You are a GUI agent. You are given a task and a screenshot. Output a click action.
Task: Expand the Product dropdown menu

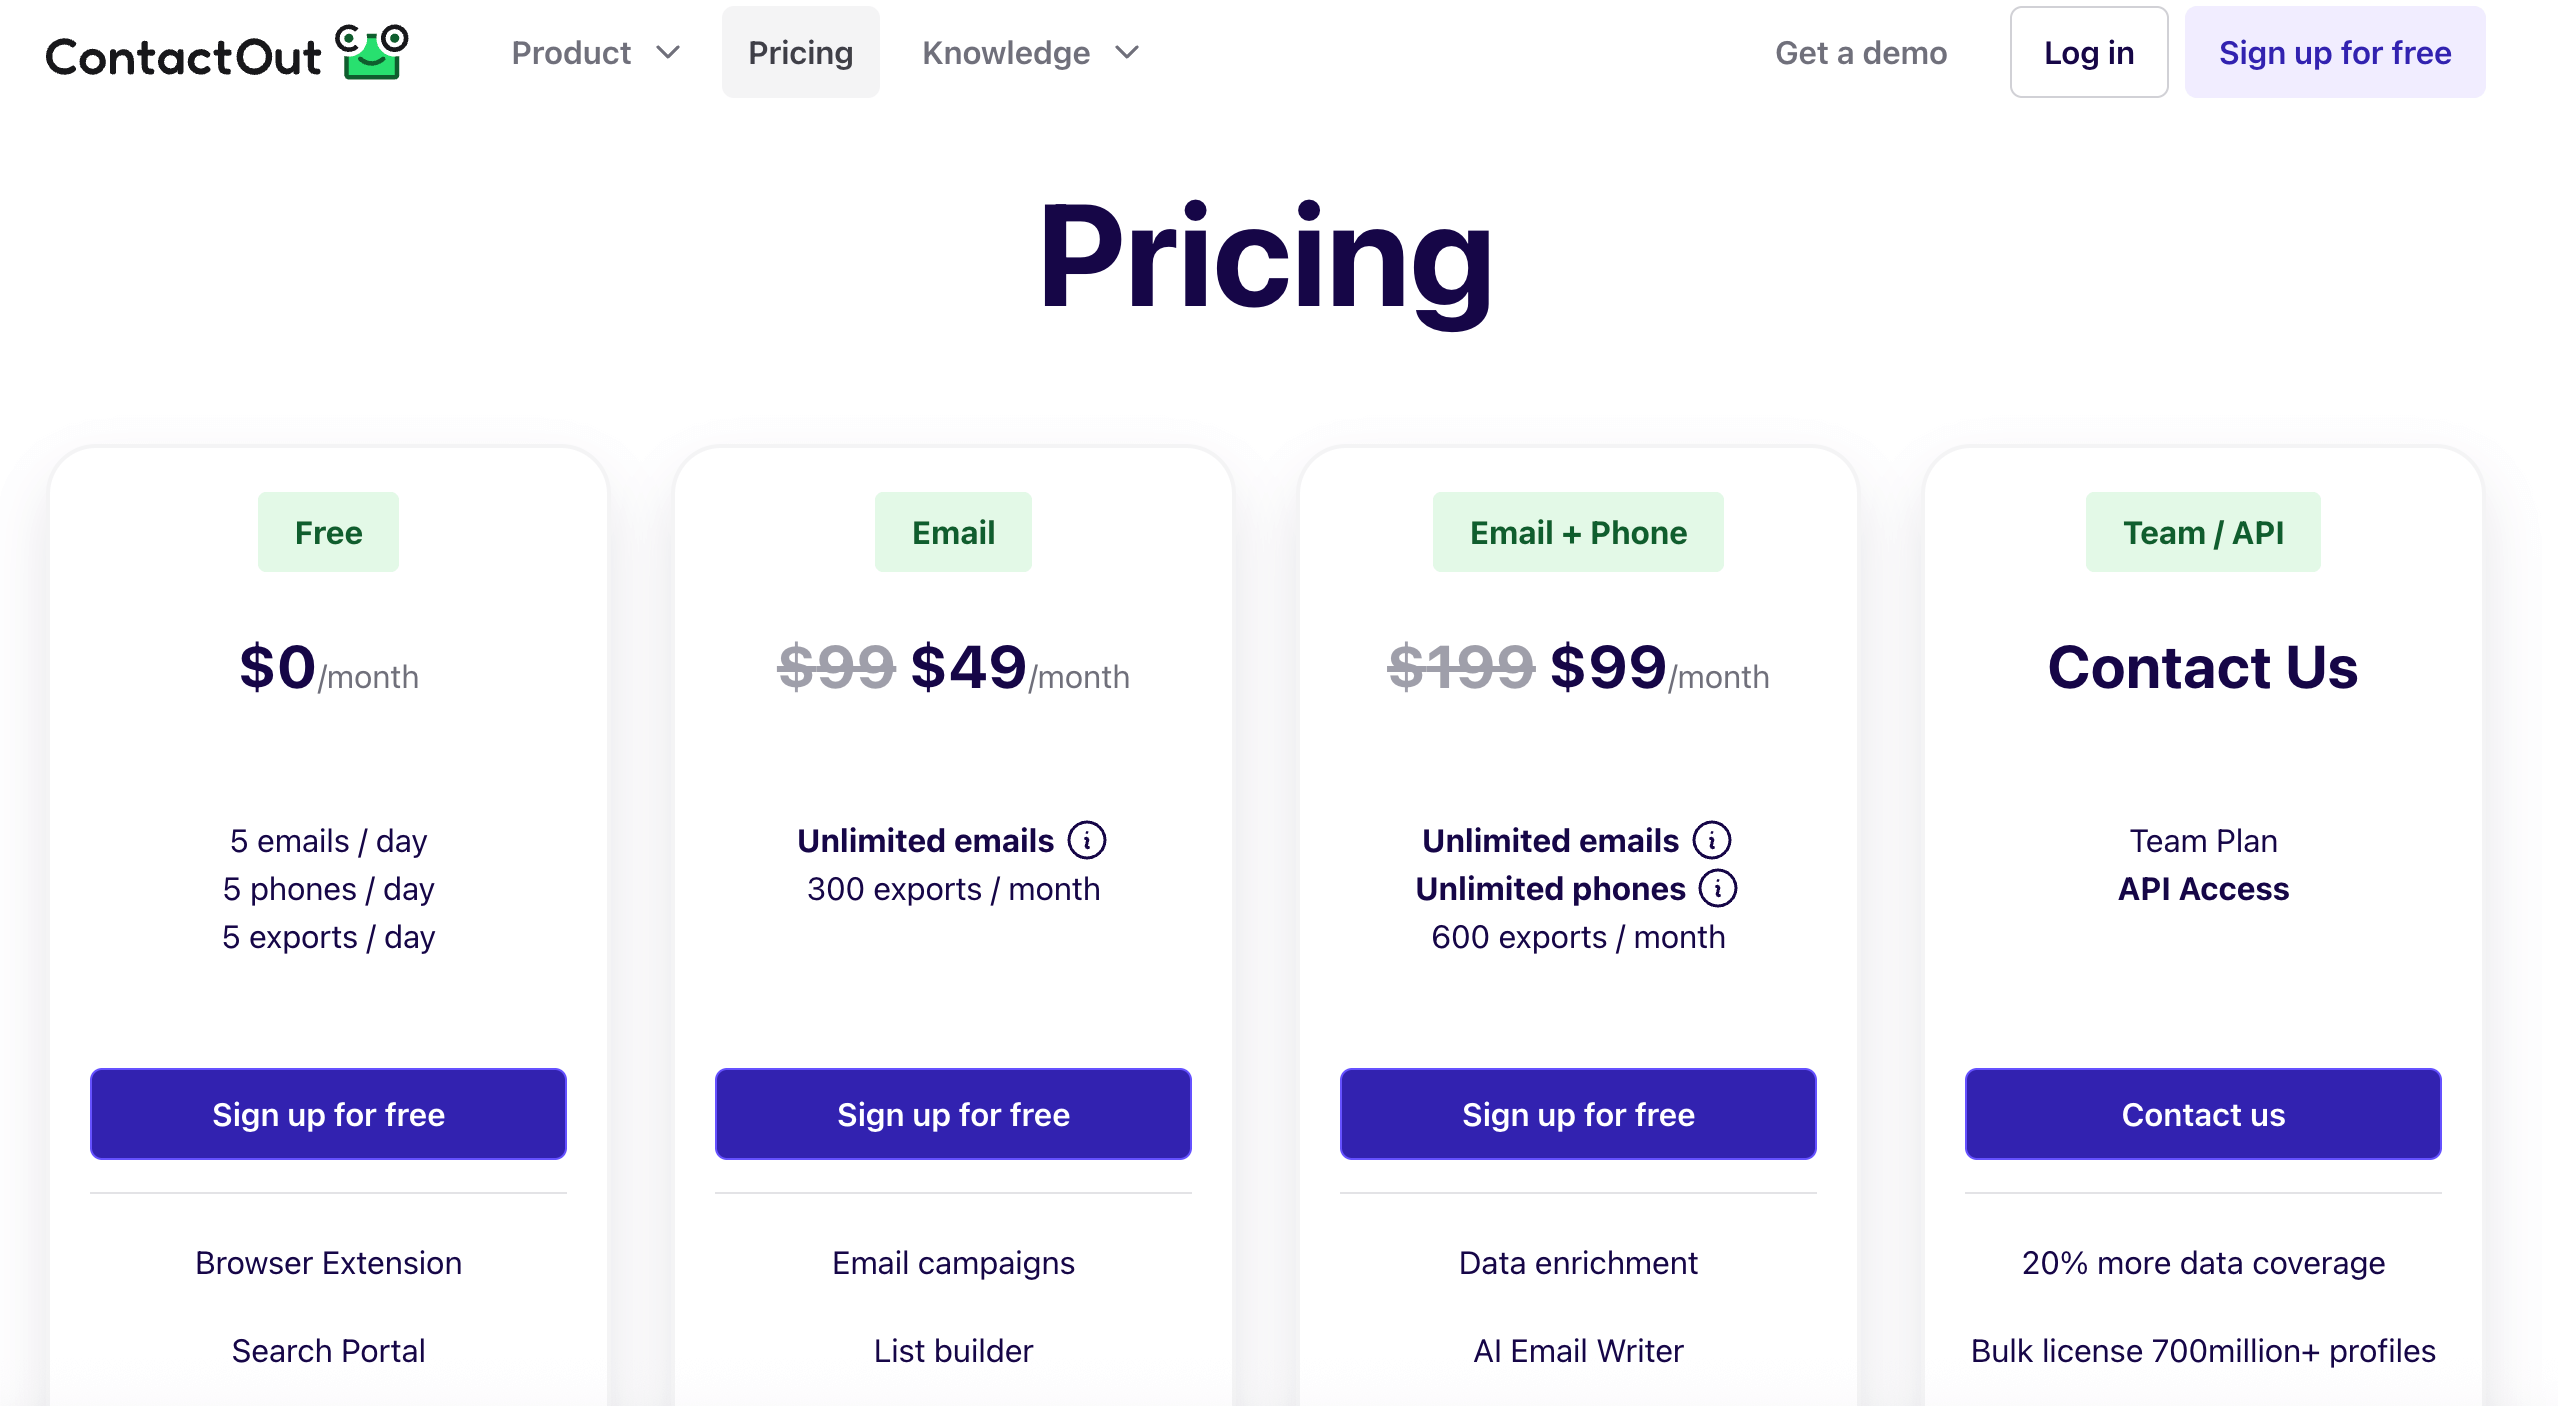[594, 52]
